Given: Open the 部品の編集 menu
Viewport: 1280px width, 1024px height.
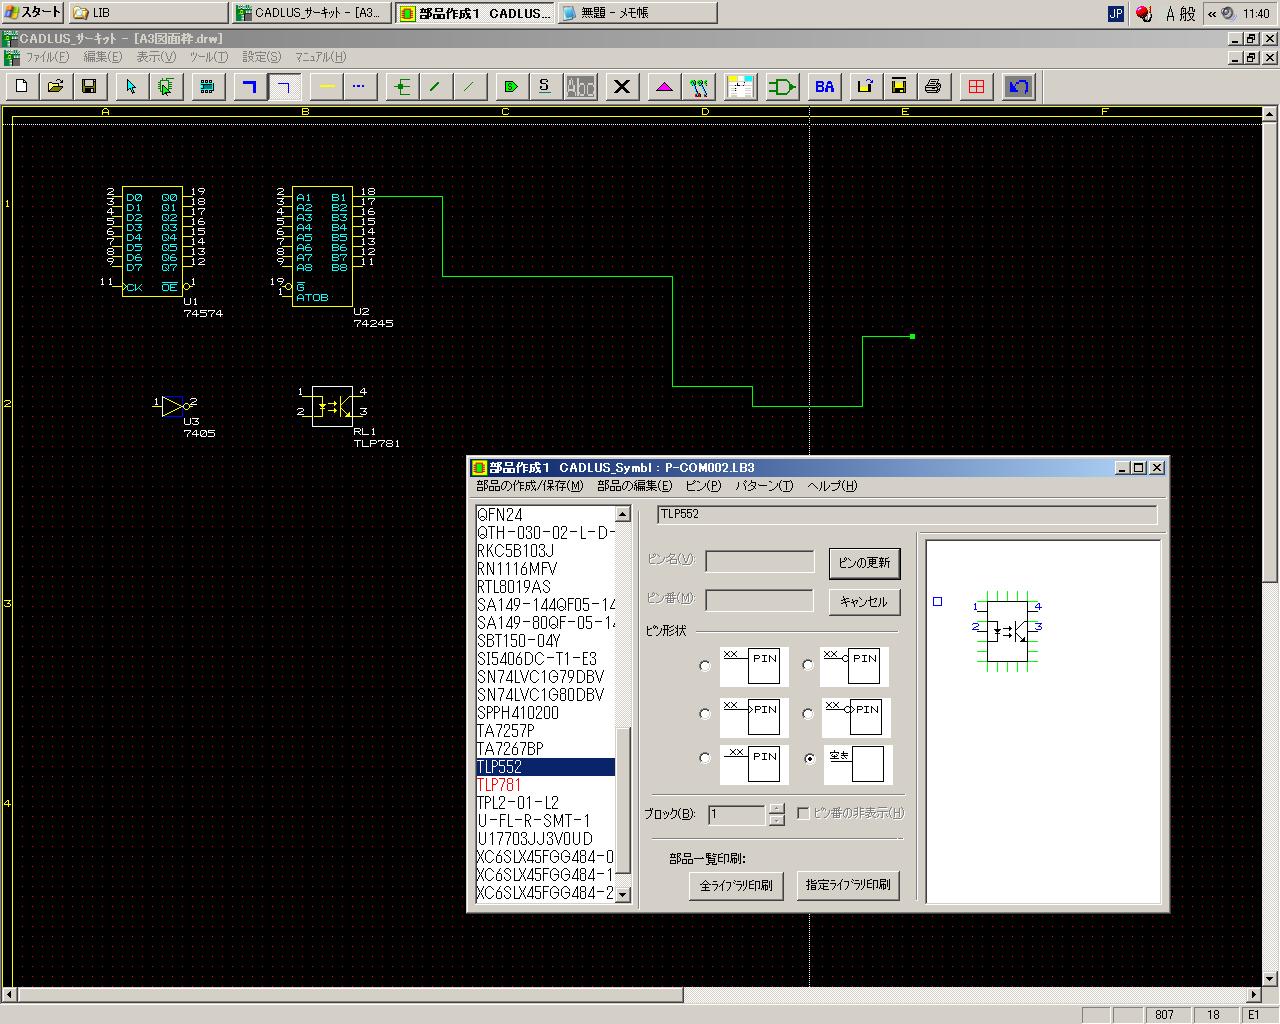Looking at the screenshot, I should [x=634, y=486].
